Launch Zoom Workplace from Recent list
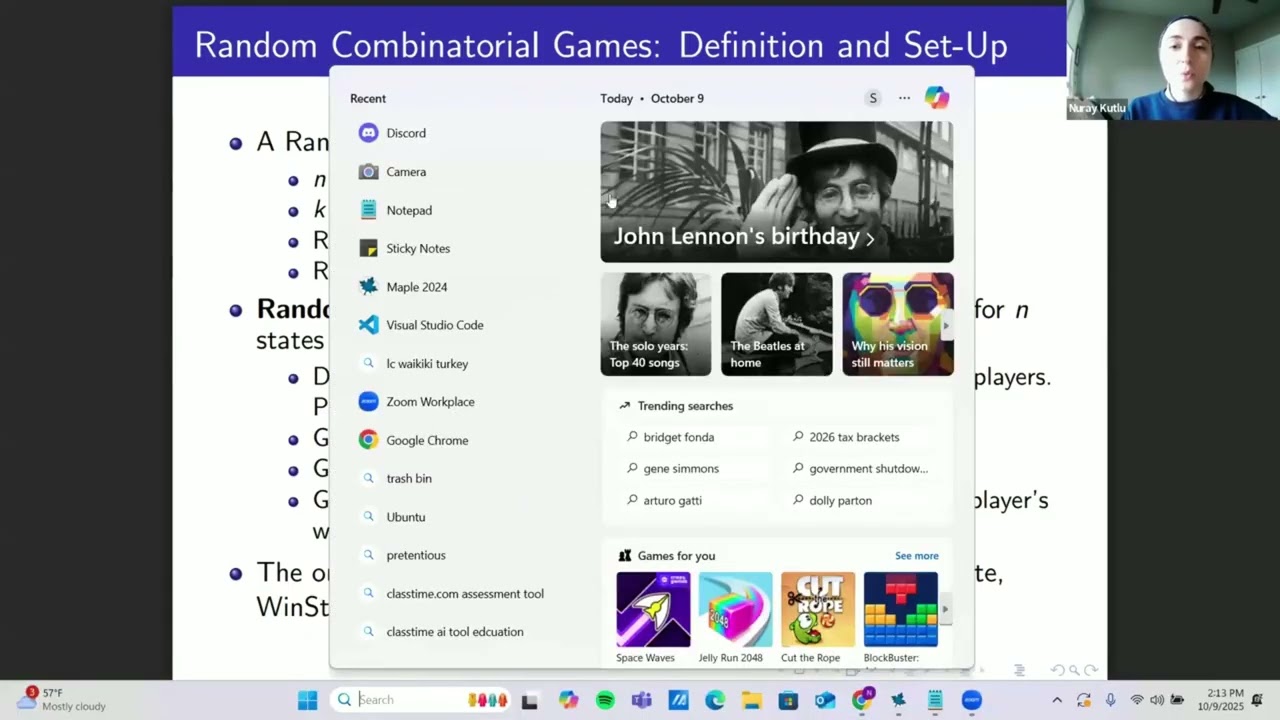This screenshot has width=1280, height=720. pos(430,402)
